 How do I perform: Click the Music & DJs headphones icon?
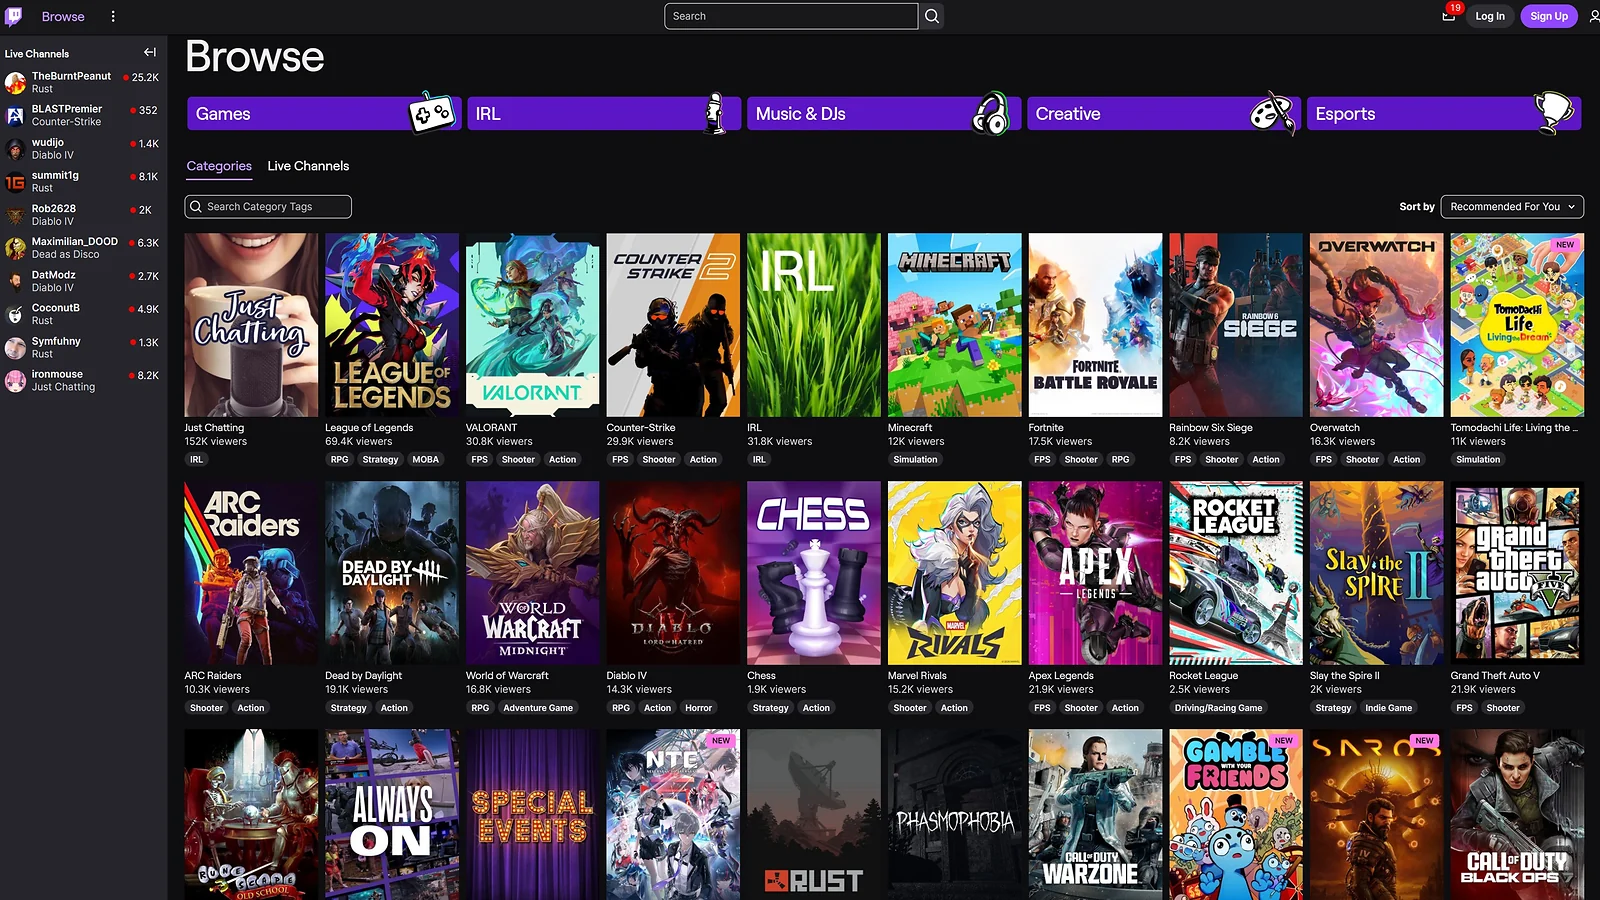coord(991,114)
